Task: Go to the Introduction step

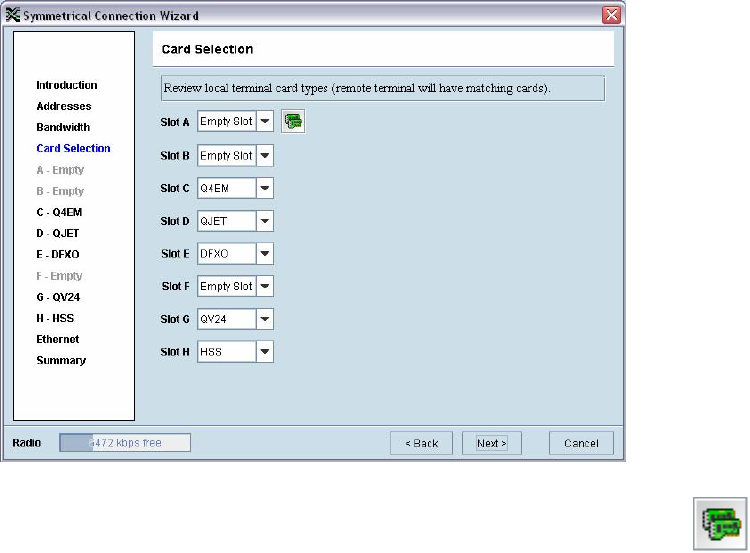Action: click(x=66, y=85)
